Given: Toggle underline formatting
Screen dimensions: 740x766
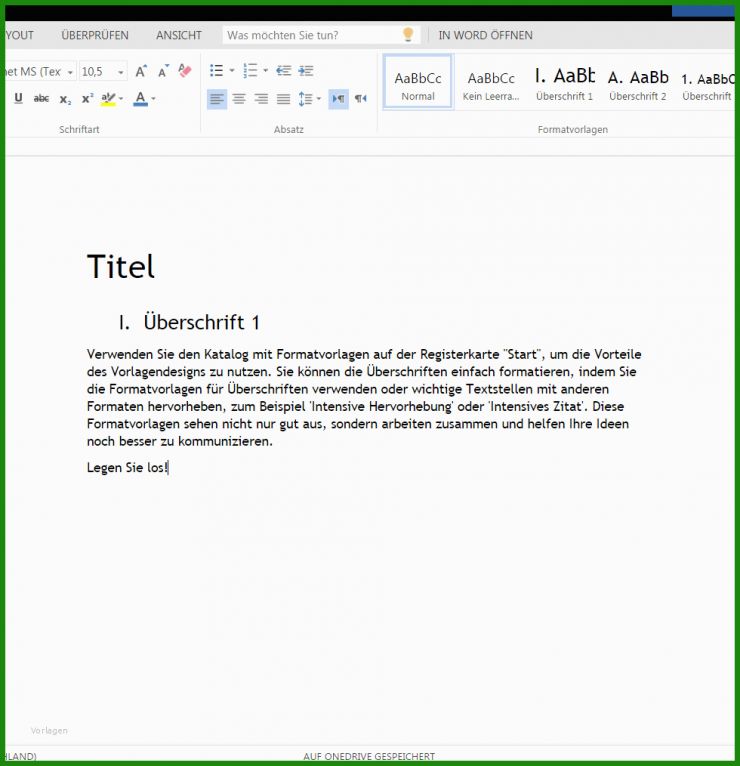Looking at the screenshot, I should [19, 98].
